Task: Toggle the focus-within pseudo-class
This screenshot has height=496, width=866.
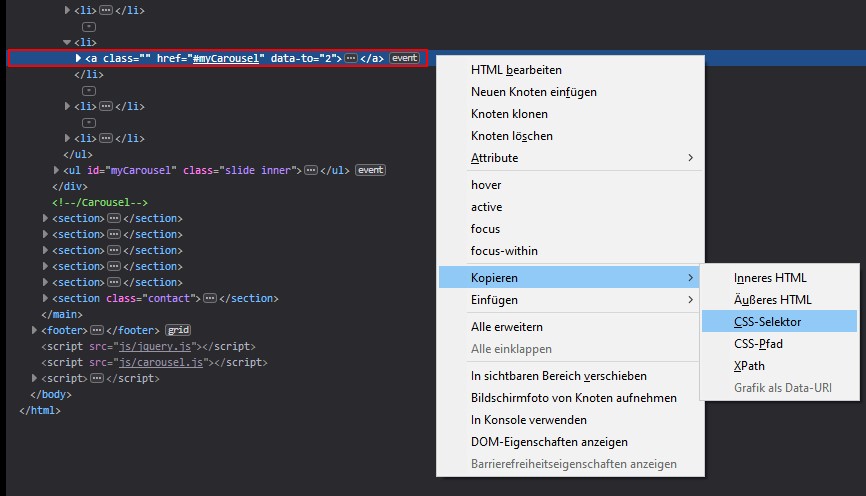Action: pyautogui.click(x=571, y=251)
